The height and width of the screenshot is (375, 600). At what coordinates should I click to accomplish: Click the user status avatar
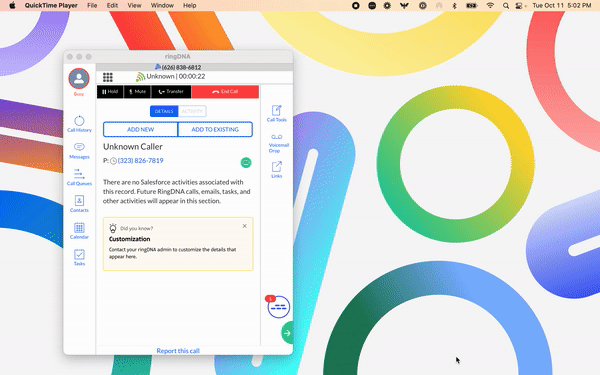click(79, 78)
